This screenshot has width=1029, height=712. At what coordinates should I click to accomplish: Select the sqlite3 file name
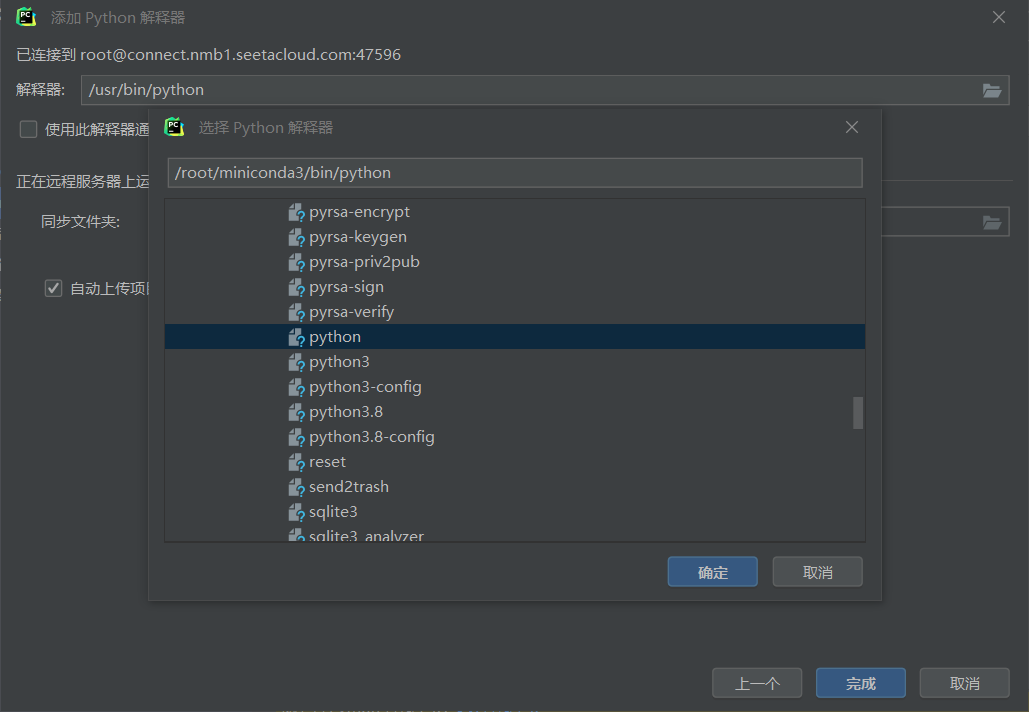(333, 511)
